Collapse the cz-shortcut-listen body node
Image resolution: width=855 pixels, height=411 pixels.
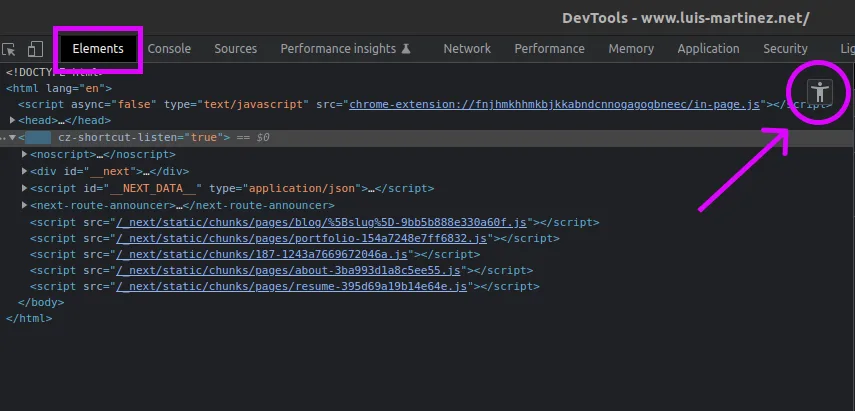[13, 137]
